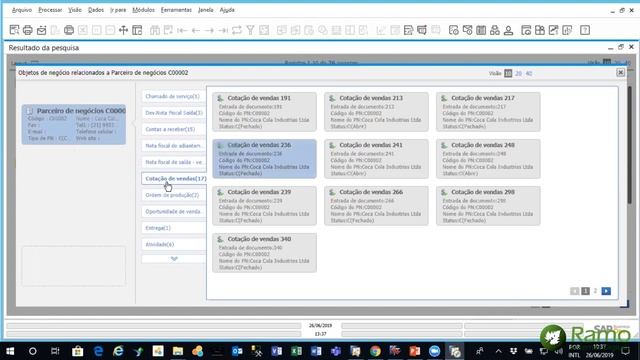Click the printer icon in toolbar
Screen dimensions: 640x360
click(x=28, y=30)
